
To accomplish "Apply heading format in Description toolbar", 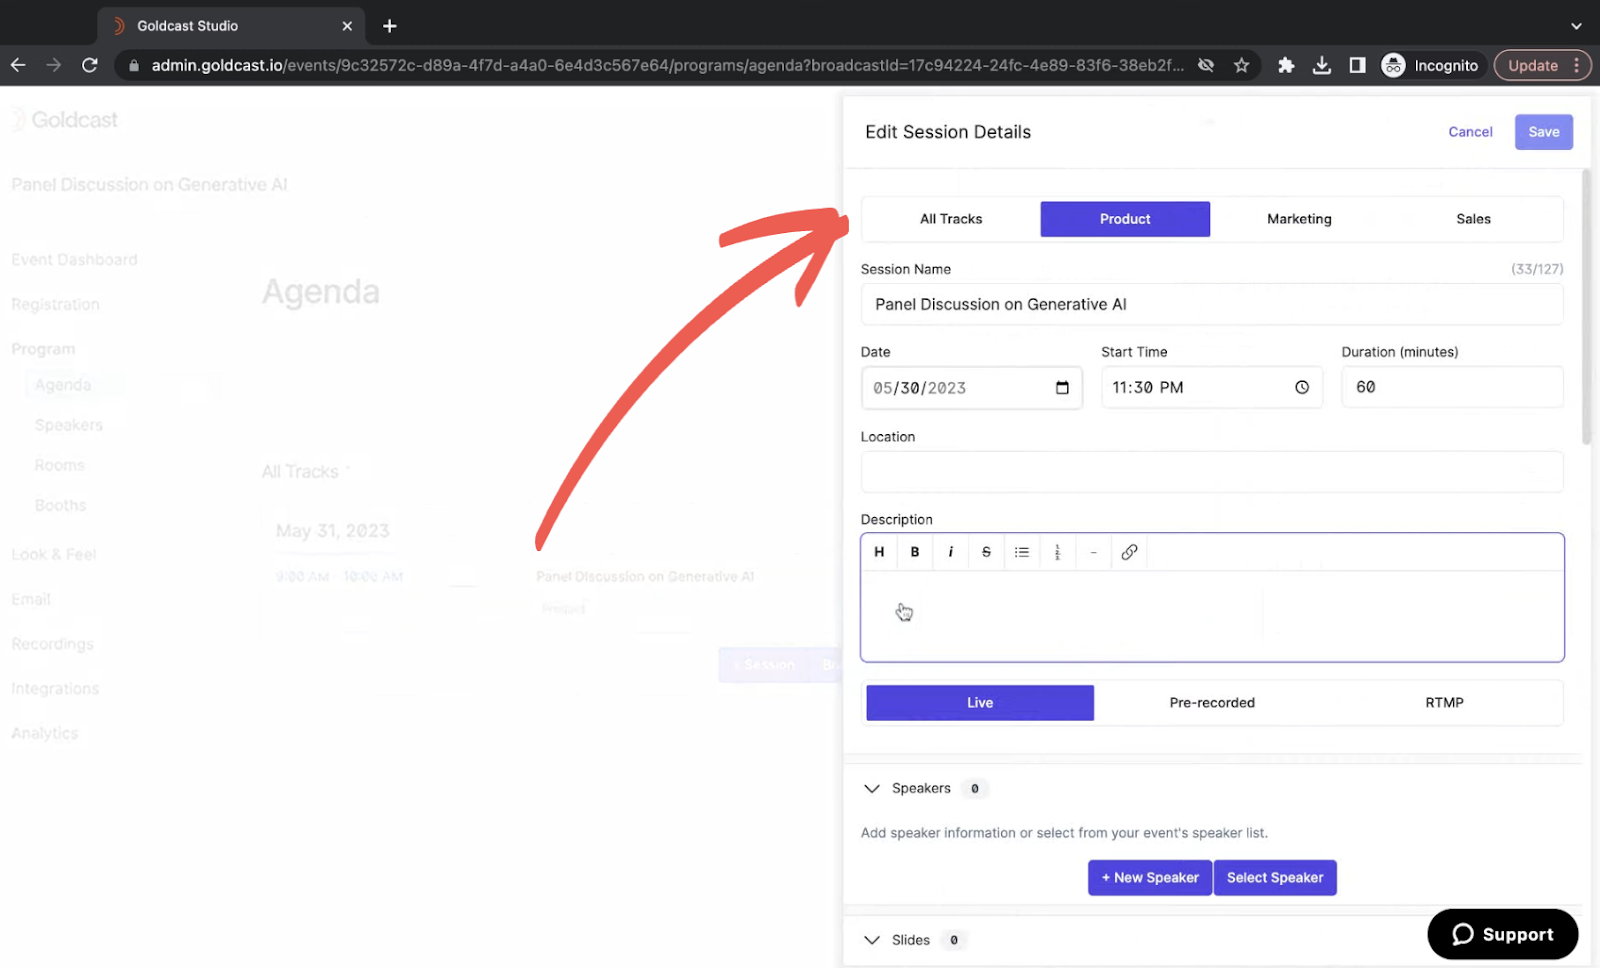I will pos(879,552).
